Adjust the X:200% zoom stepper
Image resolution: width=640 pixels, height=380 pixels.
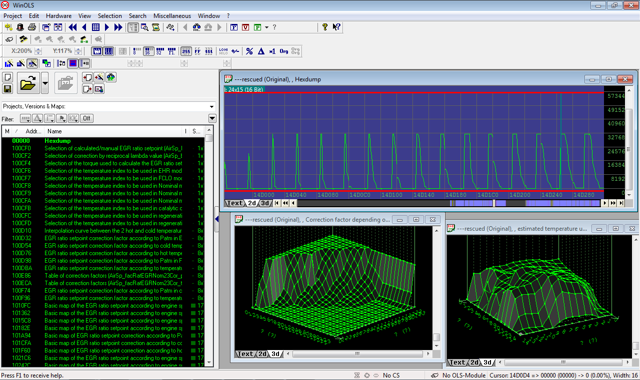[38, 51]
